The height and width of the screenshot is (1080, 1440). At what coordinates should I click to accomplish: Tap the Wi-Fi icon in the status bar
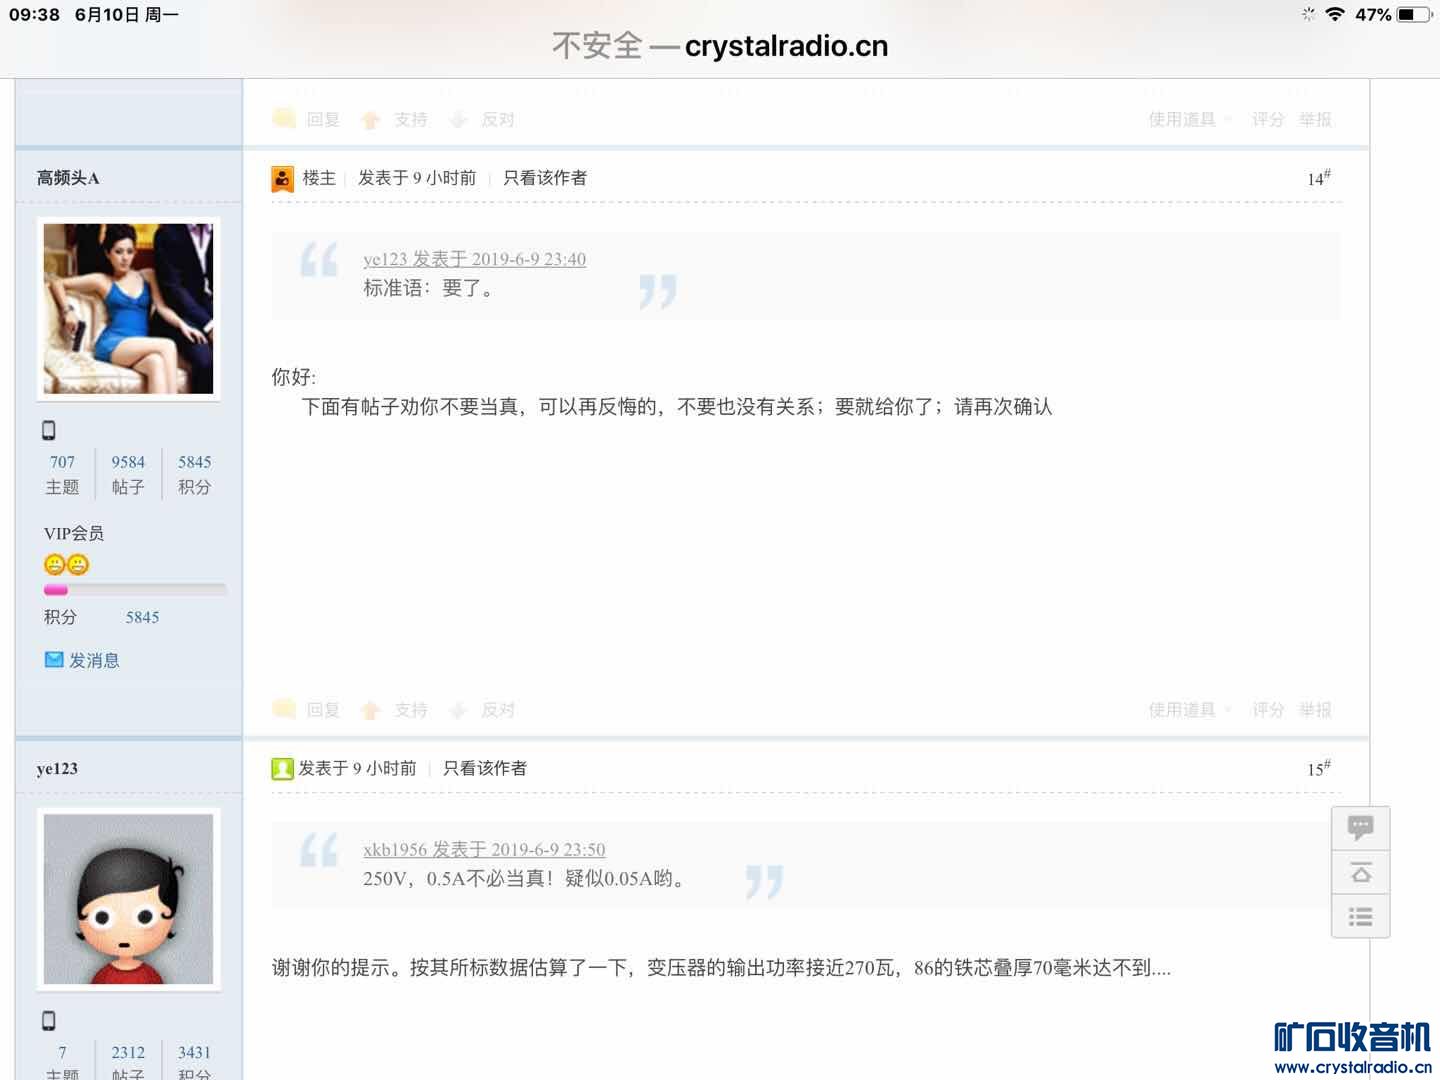point(1335,14)
